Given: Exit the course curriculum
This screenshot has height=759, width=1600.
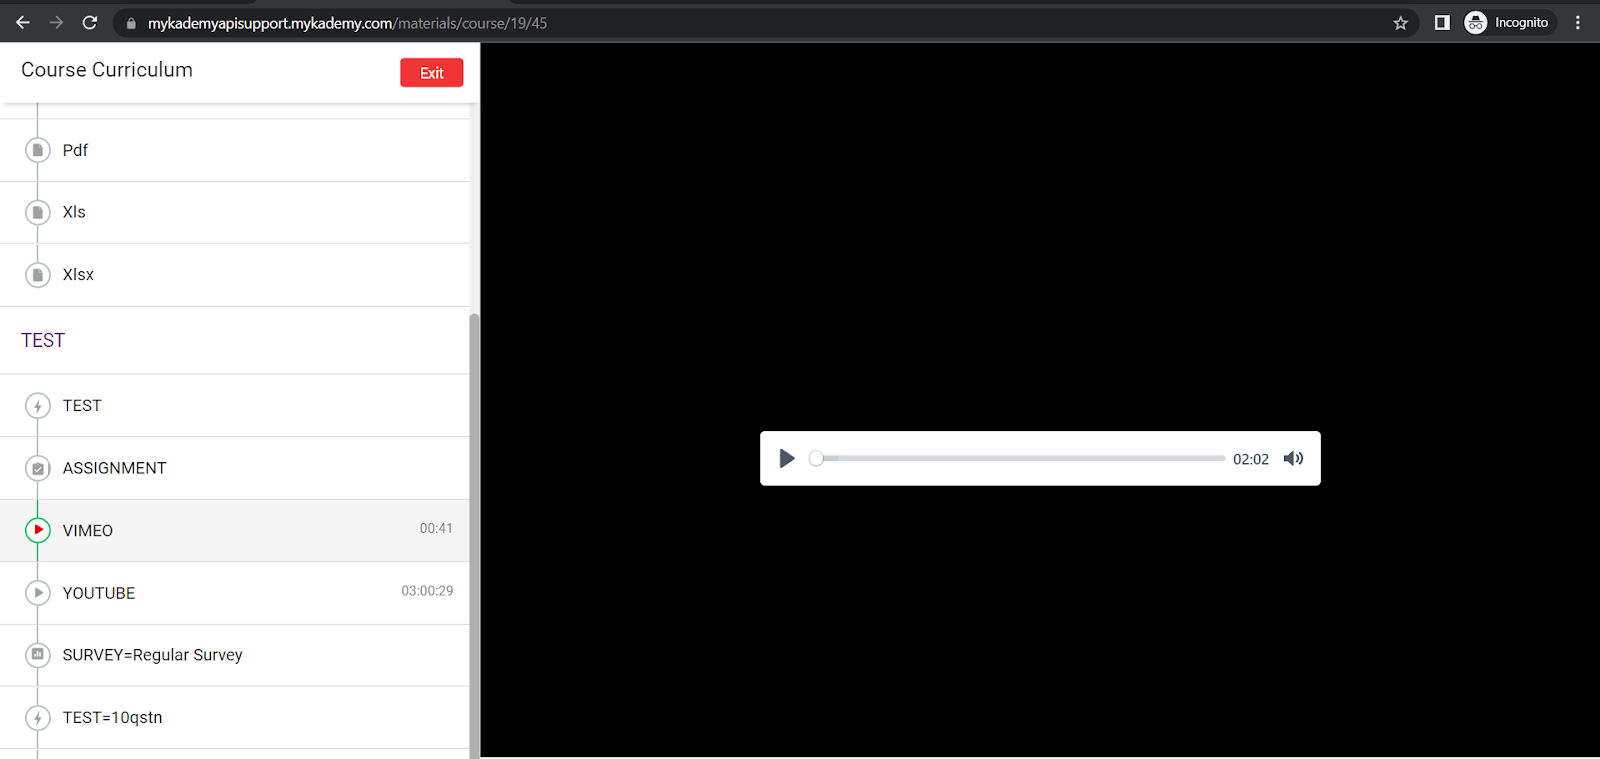Looking at the screenshot, I should pyautogui.click(x=431, y=73).
